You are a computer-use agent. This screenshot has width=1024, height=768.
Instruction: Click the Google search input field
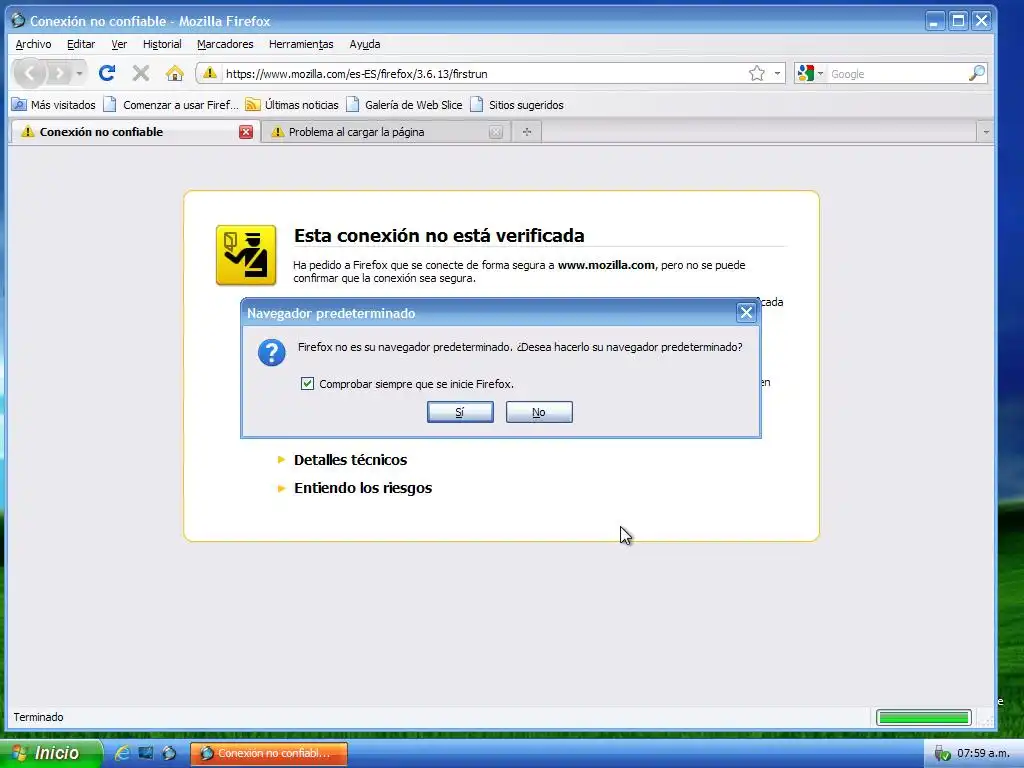[x=897, y=74]
